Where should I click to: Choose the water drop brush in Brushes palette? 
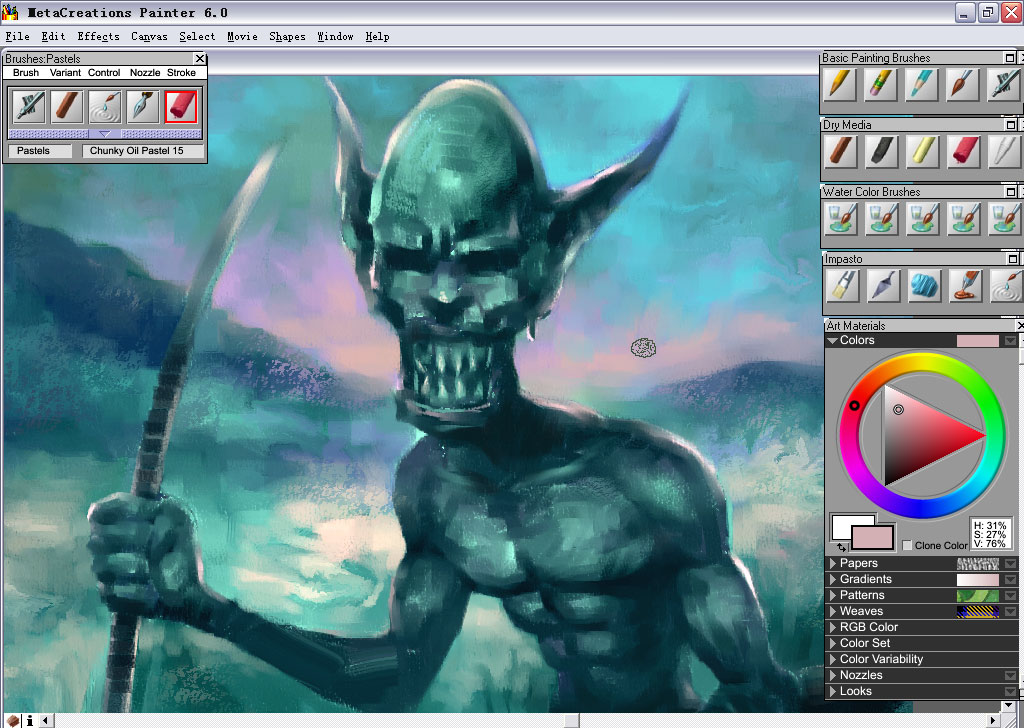[x=105, y=107]
